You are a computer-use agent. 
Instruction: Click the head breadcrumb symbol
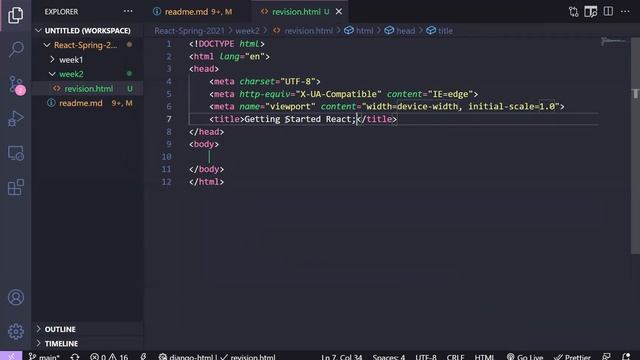[x=400, y=31]
